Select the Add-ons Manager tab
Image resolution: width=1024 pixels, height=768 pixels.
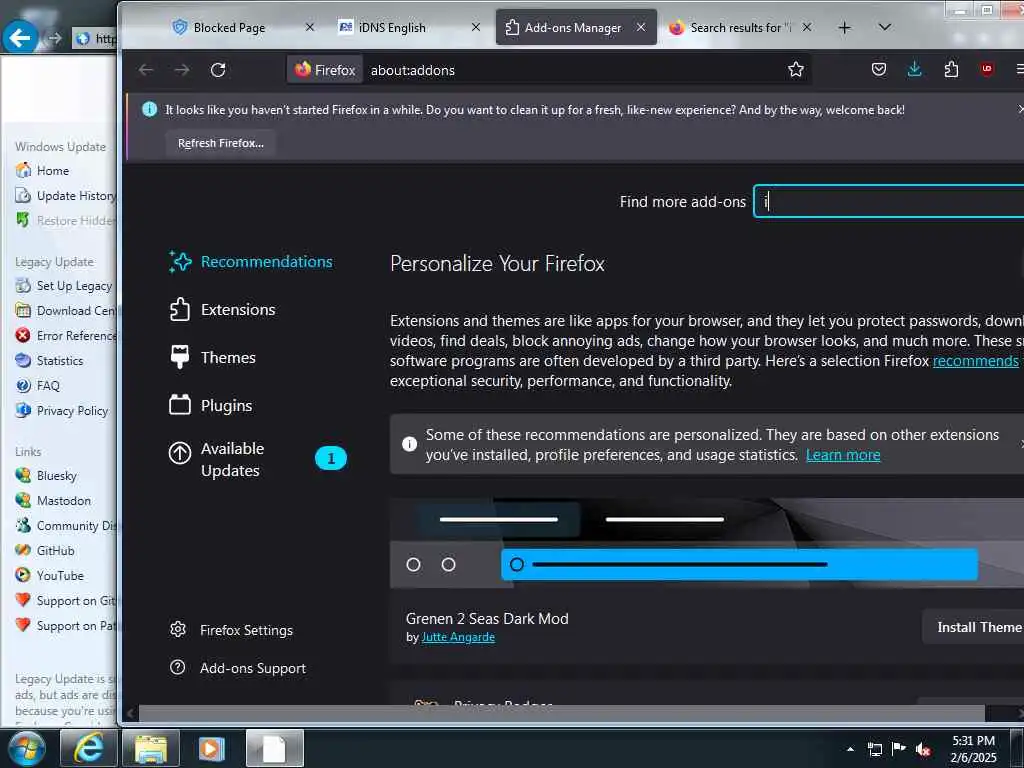[x=576, y=27]
